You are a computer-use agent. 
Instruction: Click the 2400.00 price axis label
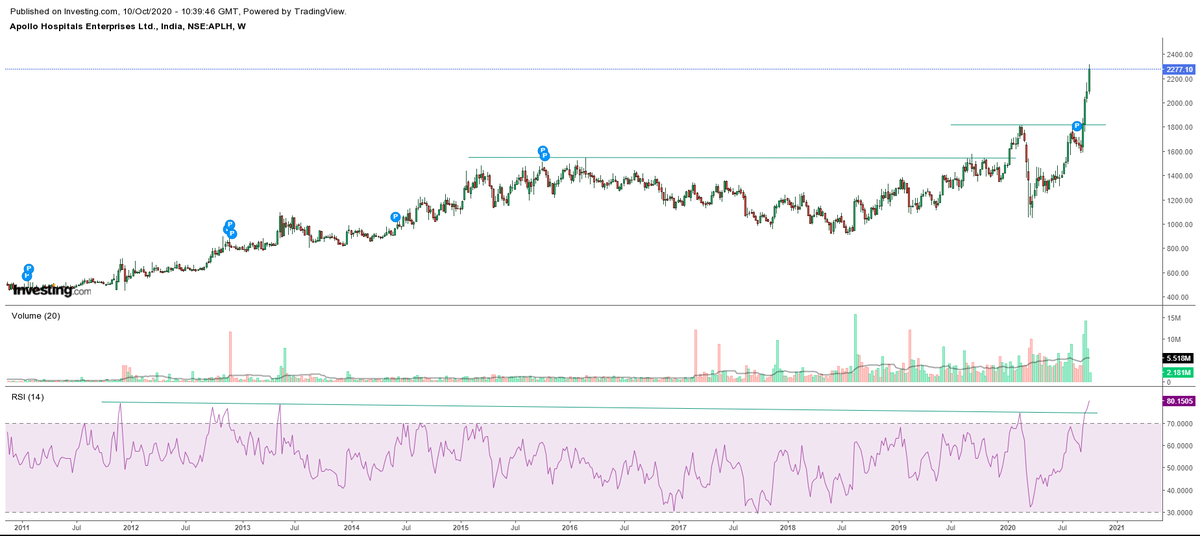click(1180, 54)
